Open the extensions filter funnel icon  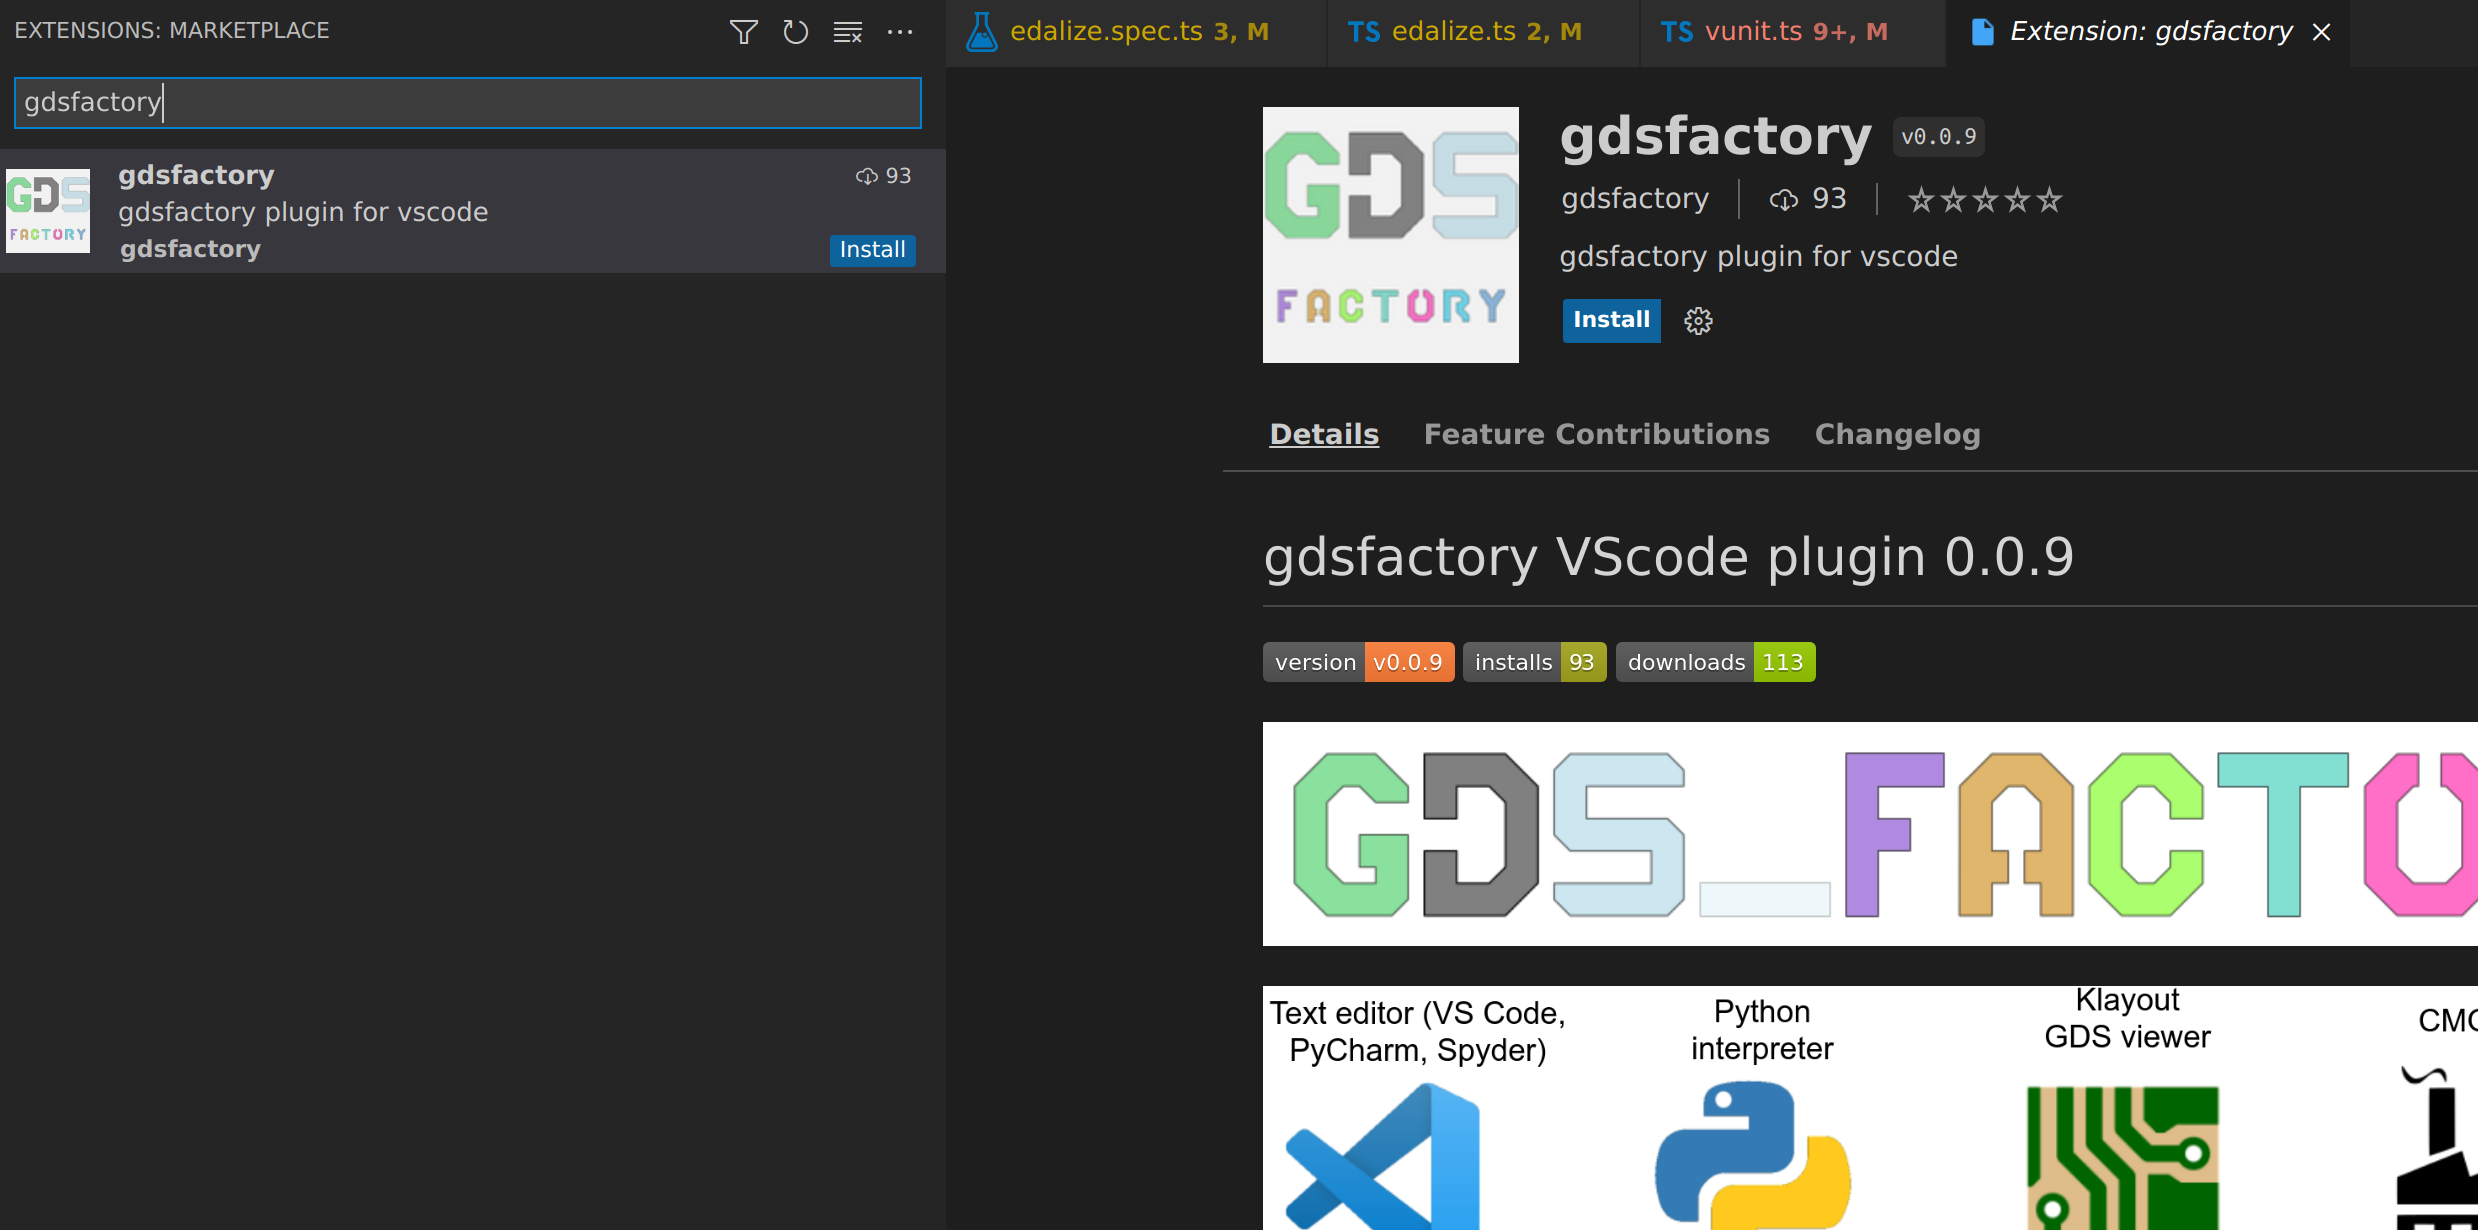click(743, 32)
